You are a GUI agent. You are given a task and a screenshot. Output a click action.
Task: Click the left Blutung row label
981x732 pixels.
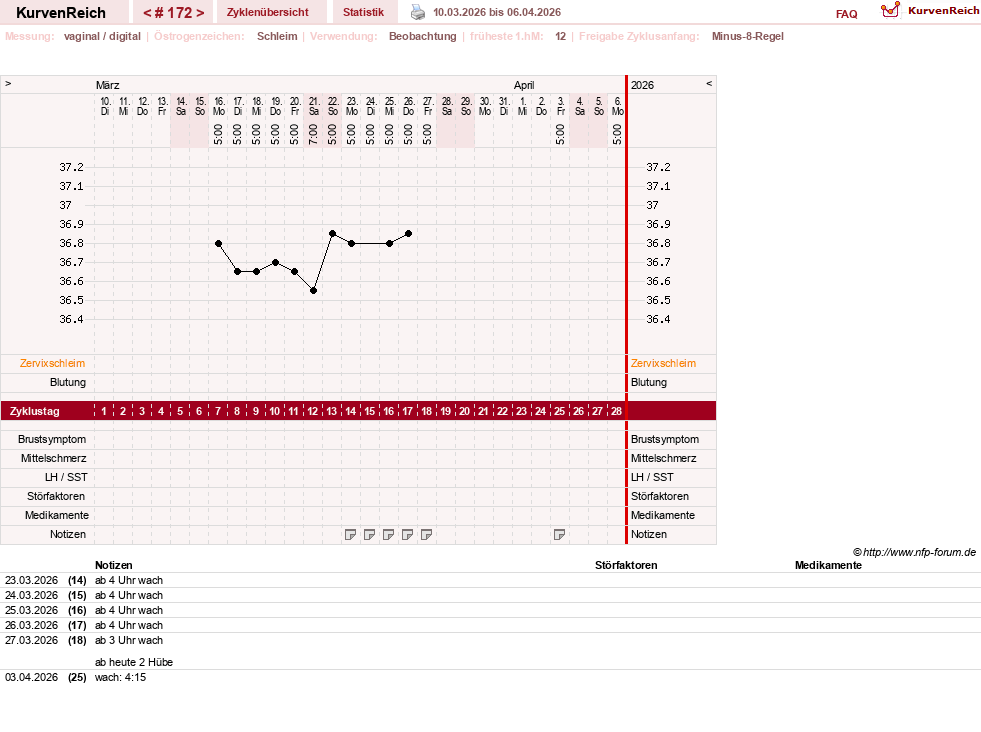(68, 382)
